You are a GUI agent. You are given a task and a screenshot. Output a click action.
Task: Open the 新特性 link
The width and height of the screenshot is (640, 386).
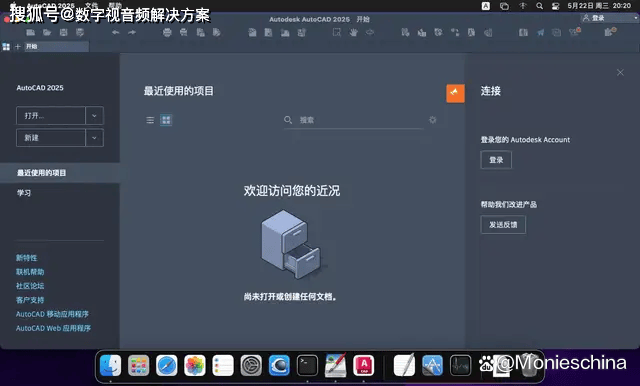coord(27,258)
